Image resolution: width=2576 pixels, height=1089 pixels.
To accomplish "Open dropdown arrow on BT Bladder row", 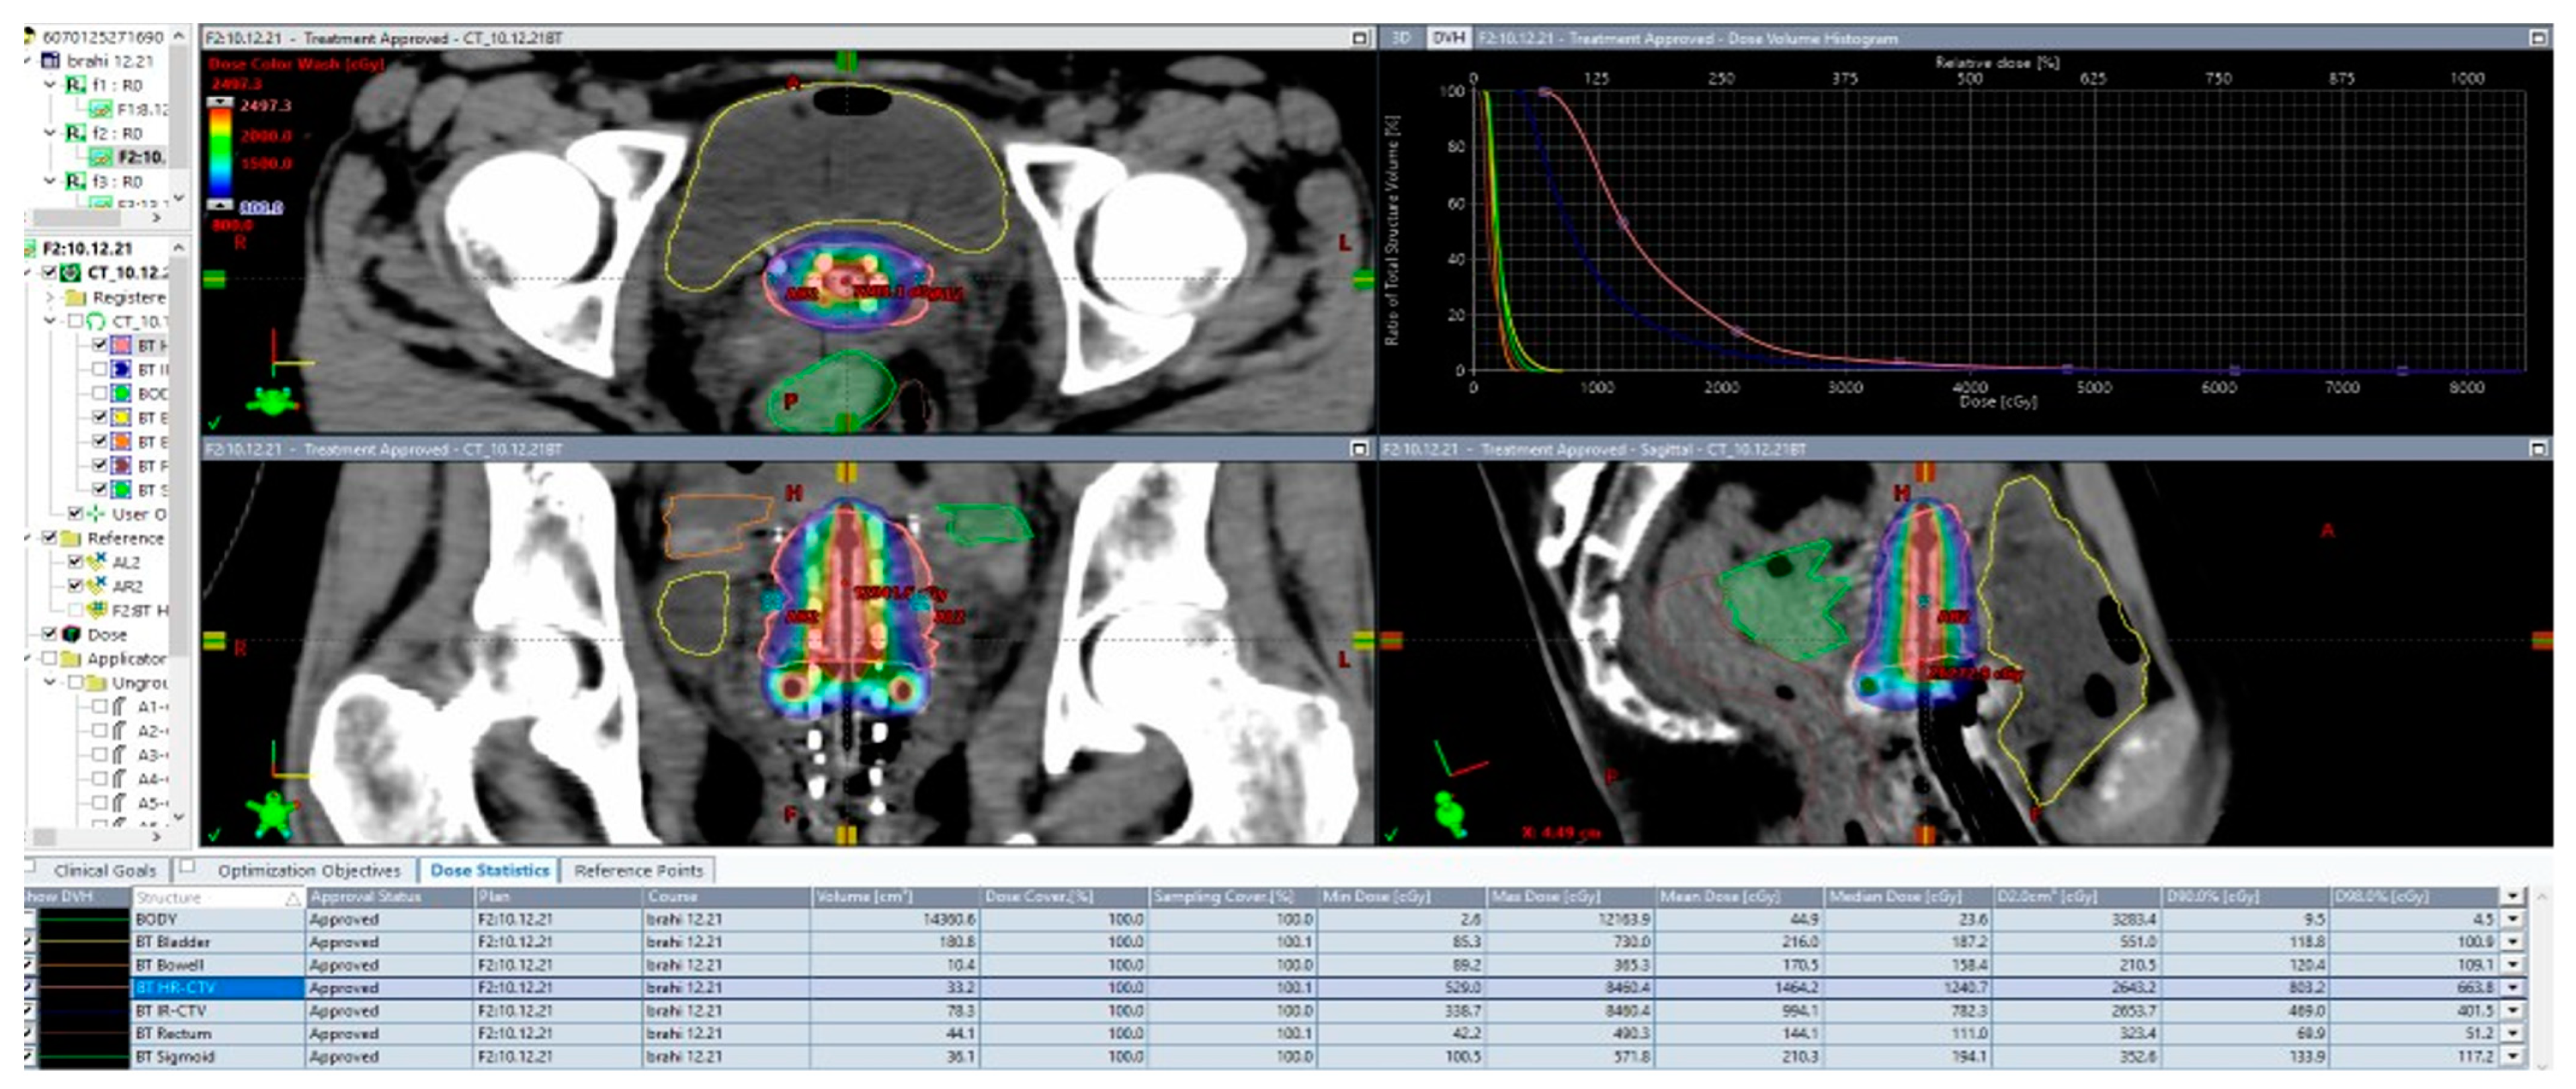I will [2513, 942].
